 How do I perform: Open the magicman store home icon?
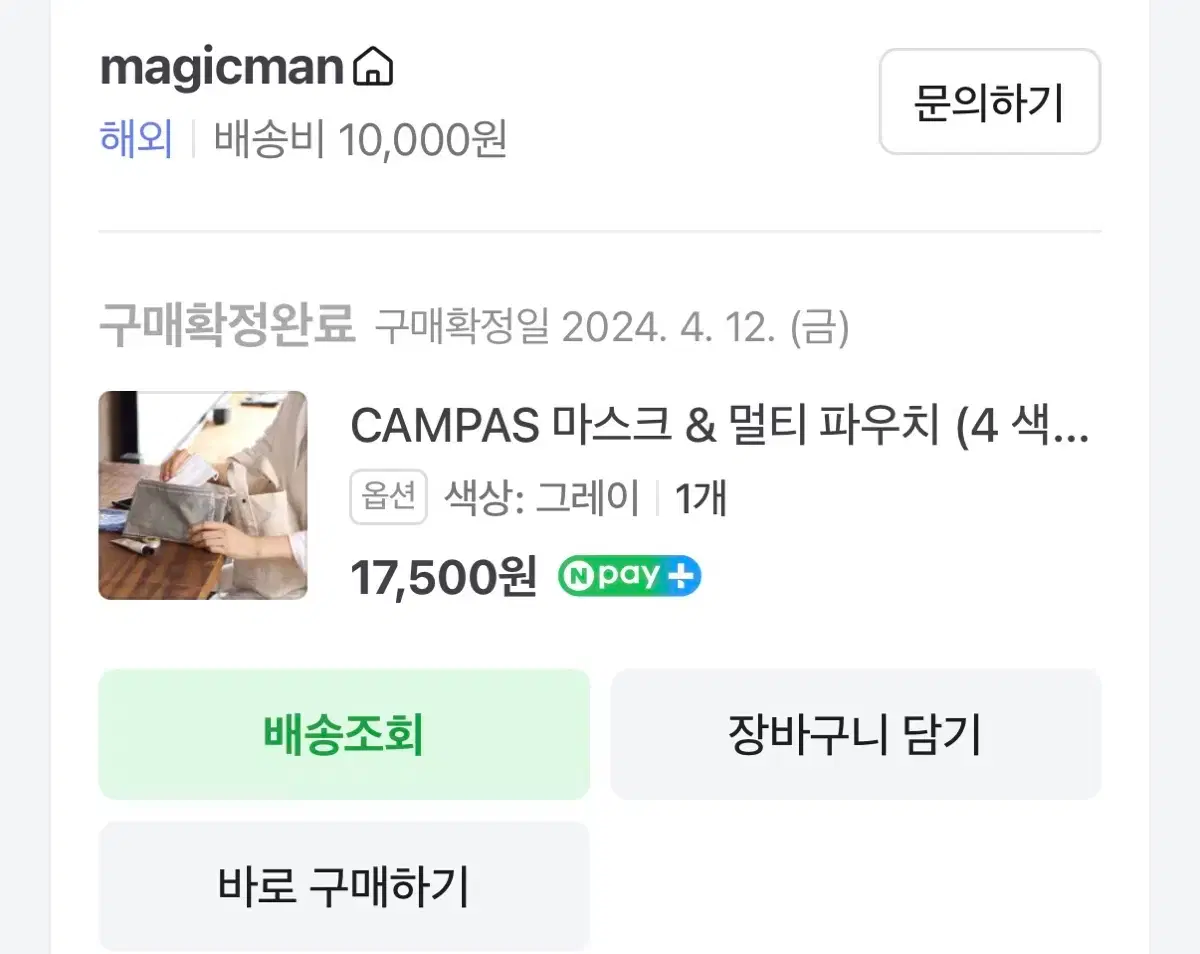[373, 68]
